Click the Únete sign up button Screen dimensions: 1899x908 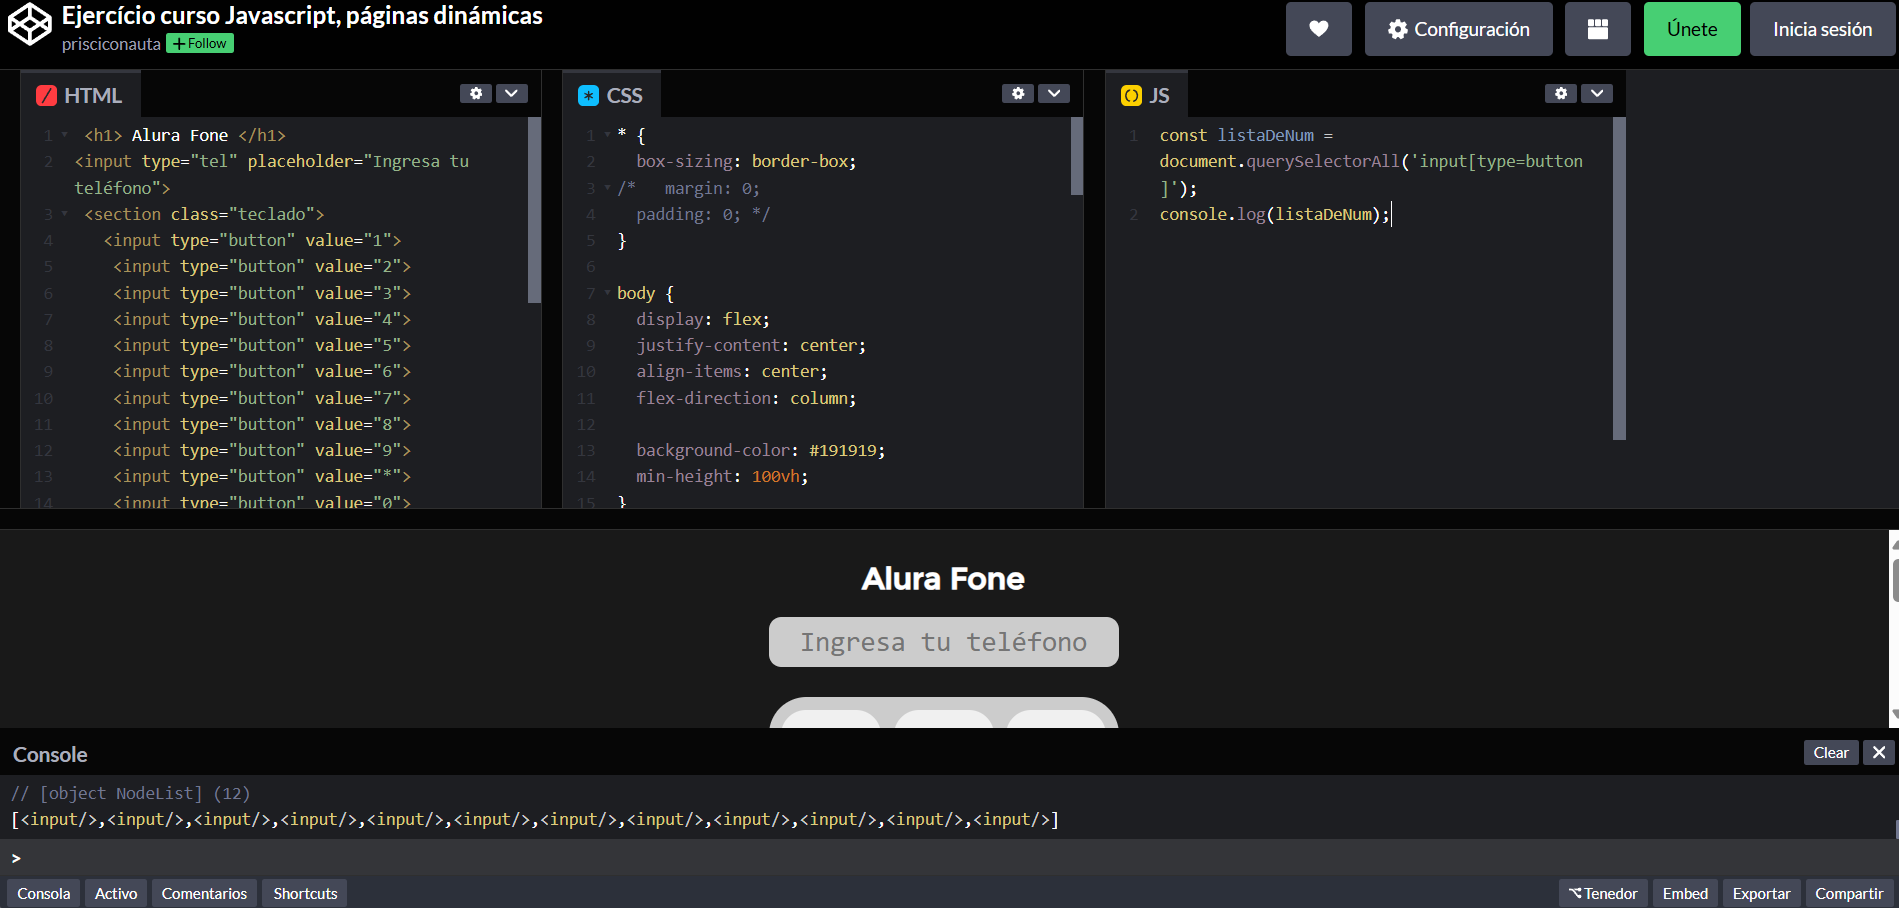coord(1692,29)
